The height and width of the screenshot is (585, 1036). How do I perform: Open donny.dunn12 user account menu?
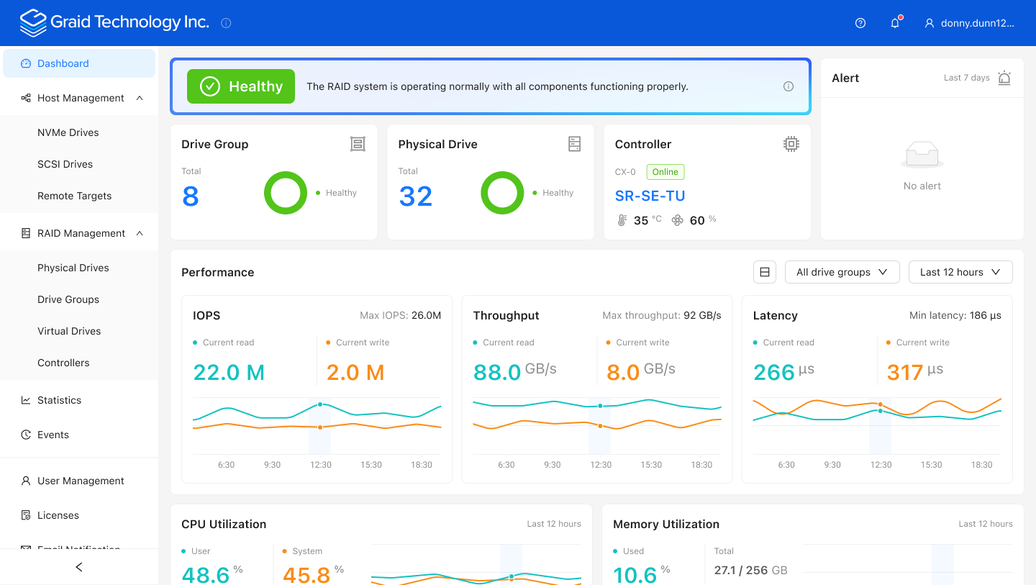click(x=969, y=23)
